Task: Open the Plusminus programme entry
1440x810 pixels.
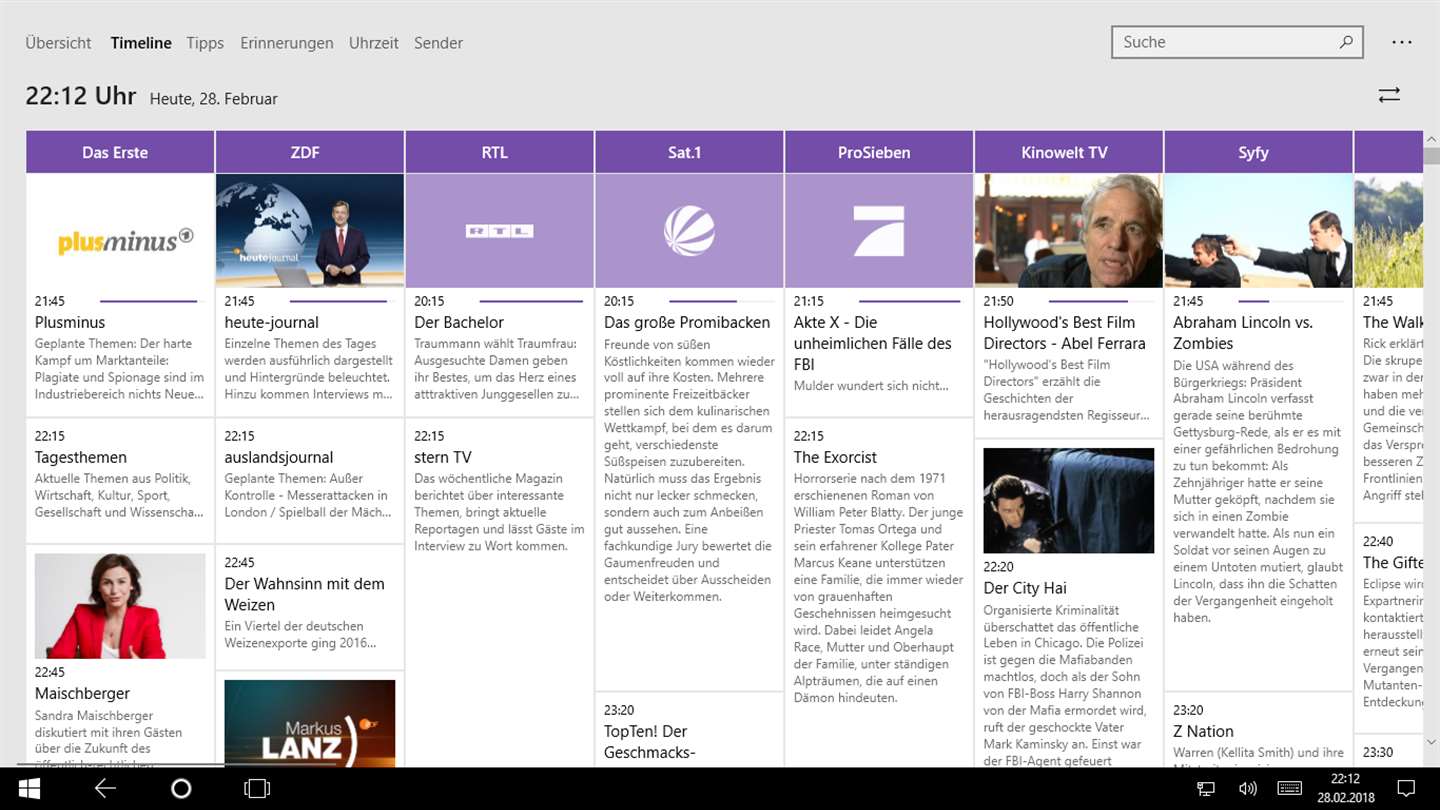Action: (120, 352)
